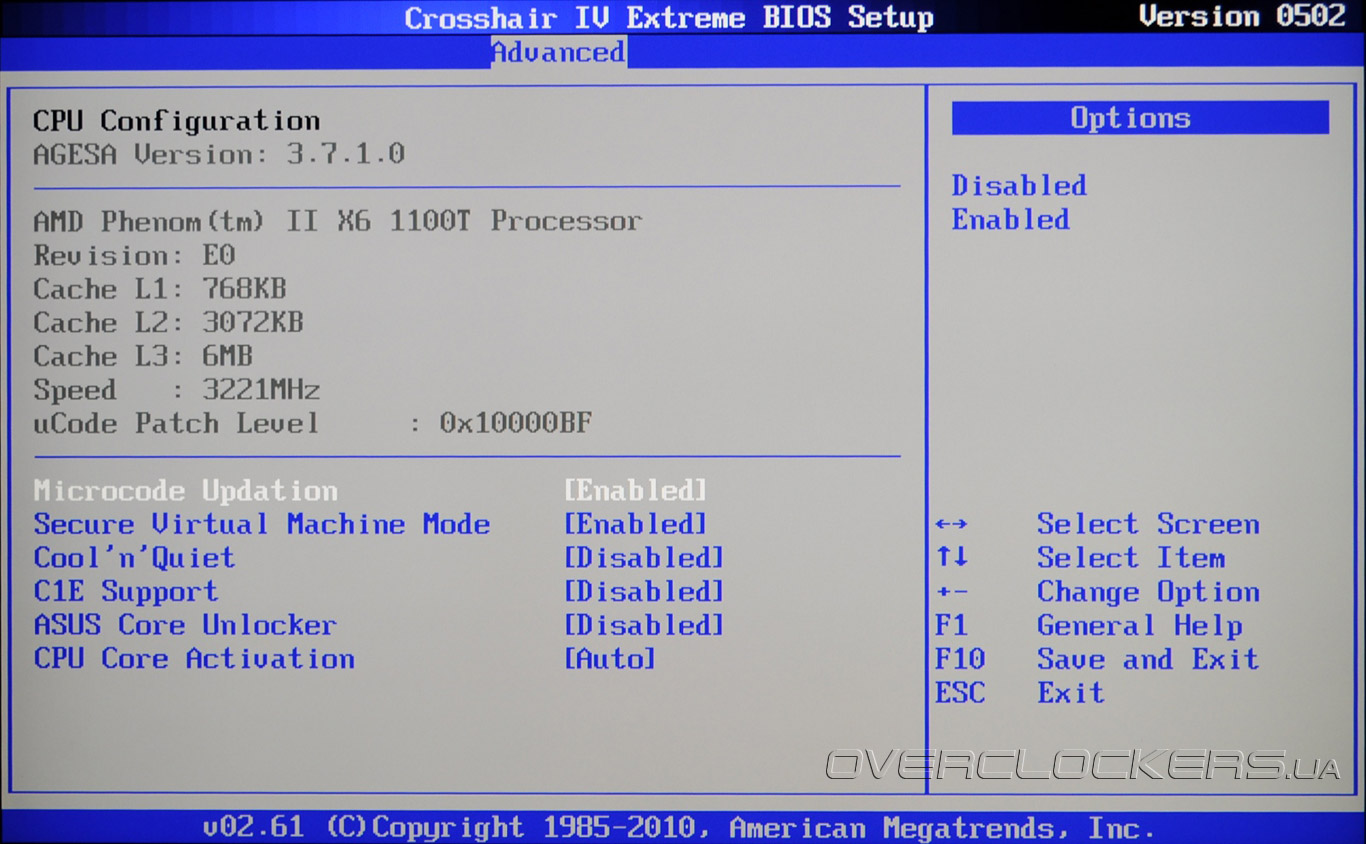Click the up-down arrows key symbol
1366x844 pixels.
(951, 558)
